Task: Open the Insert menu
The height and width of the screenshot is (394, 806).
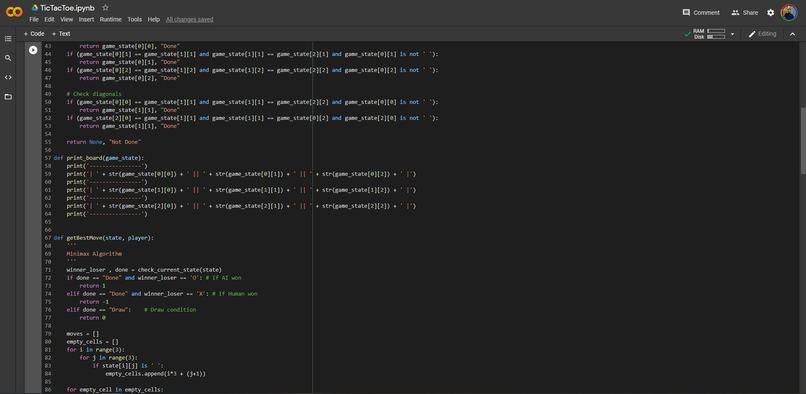Action: [86, 20]
